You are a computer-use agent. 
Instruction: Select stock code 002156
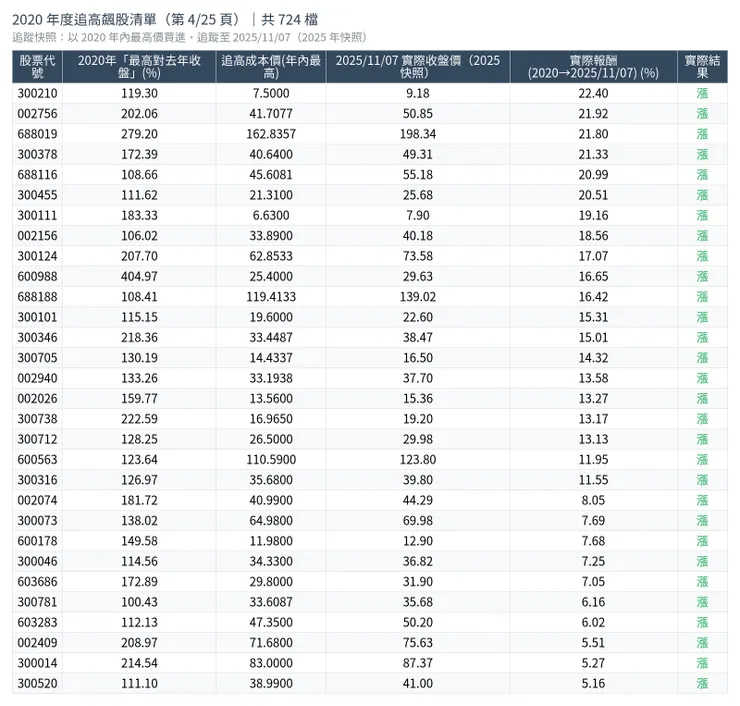coord(37,235)
